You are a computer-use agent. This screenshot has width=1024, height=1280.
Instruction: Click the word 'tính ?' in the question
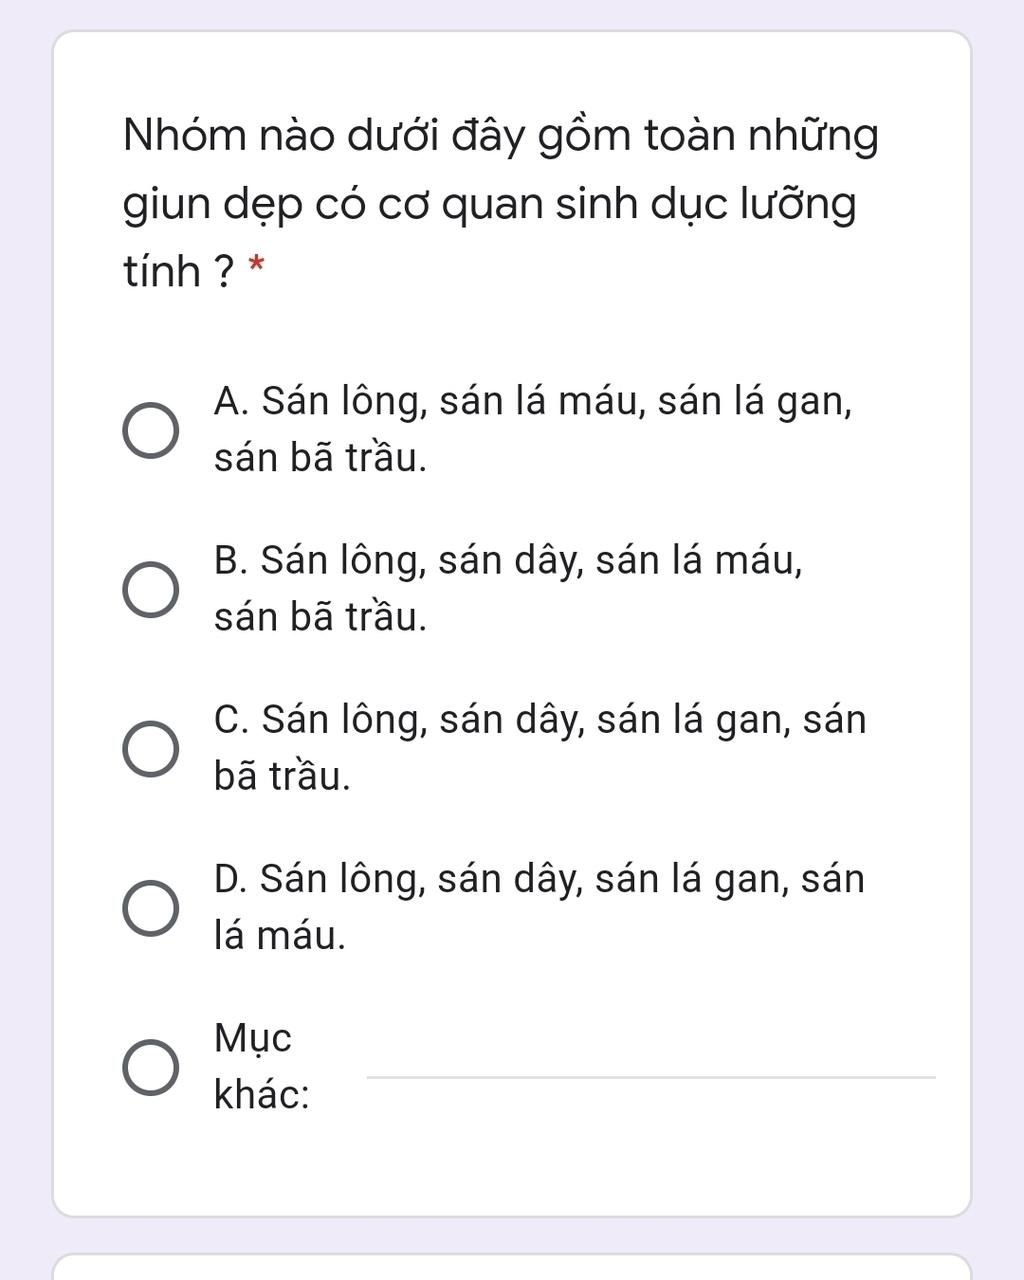[179, 270]
